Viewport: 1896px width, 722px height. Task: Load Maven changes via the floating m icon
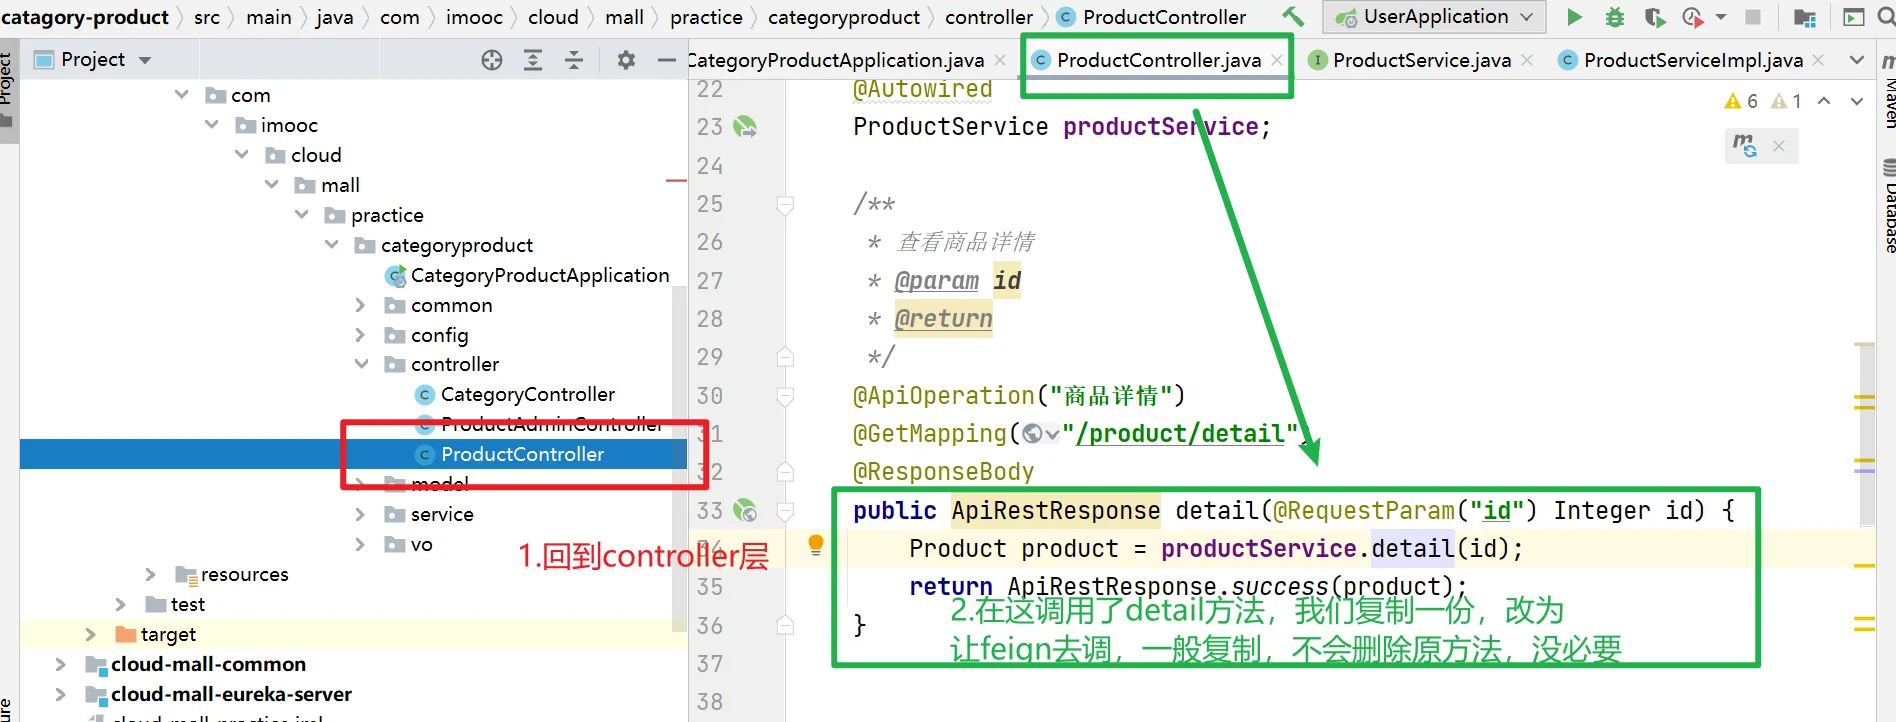[x=1745, y=145]
